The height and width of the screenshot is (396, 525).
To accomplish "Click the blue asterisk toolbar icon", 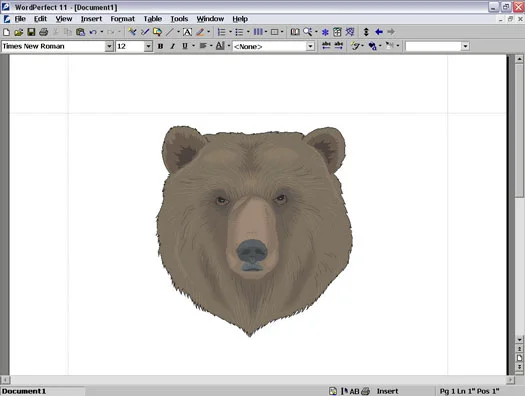I will 325,32.
